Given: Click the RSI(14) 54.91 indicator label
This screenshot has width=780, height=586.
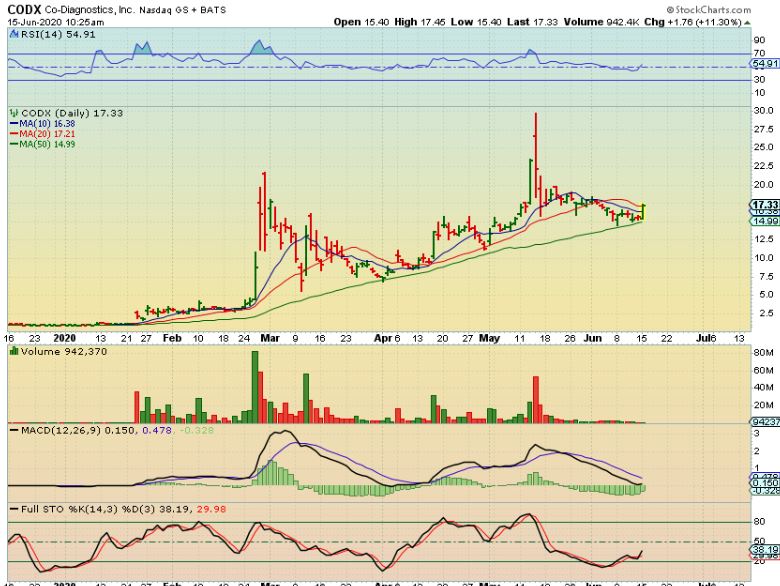Looking at the screenshot, I should pos(58,34).
